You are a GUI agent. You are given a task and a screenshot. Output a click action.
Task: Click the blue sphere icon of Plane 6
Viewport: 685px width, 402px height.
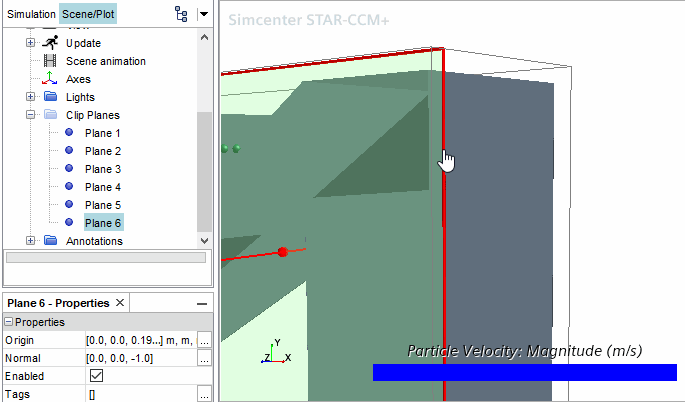point(69,222)
